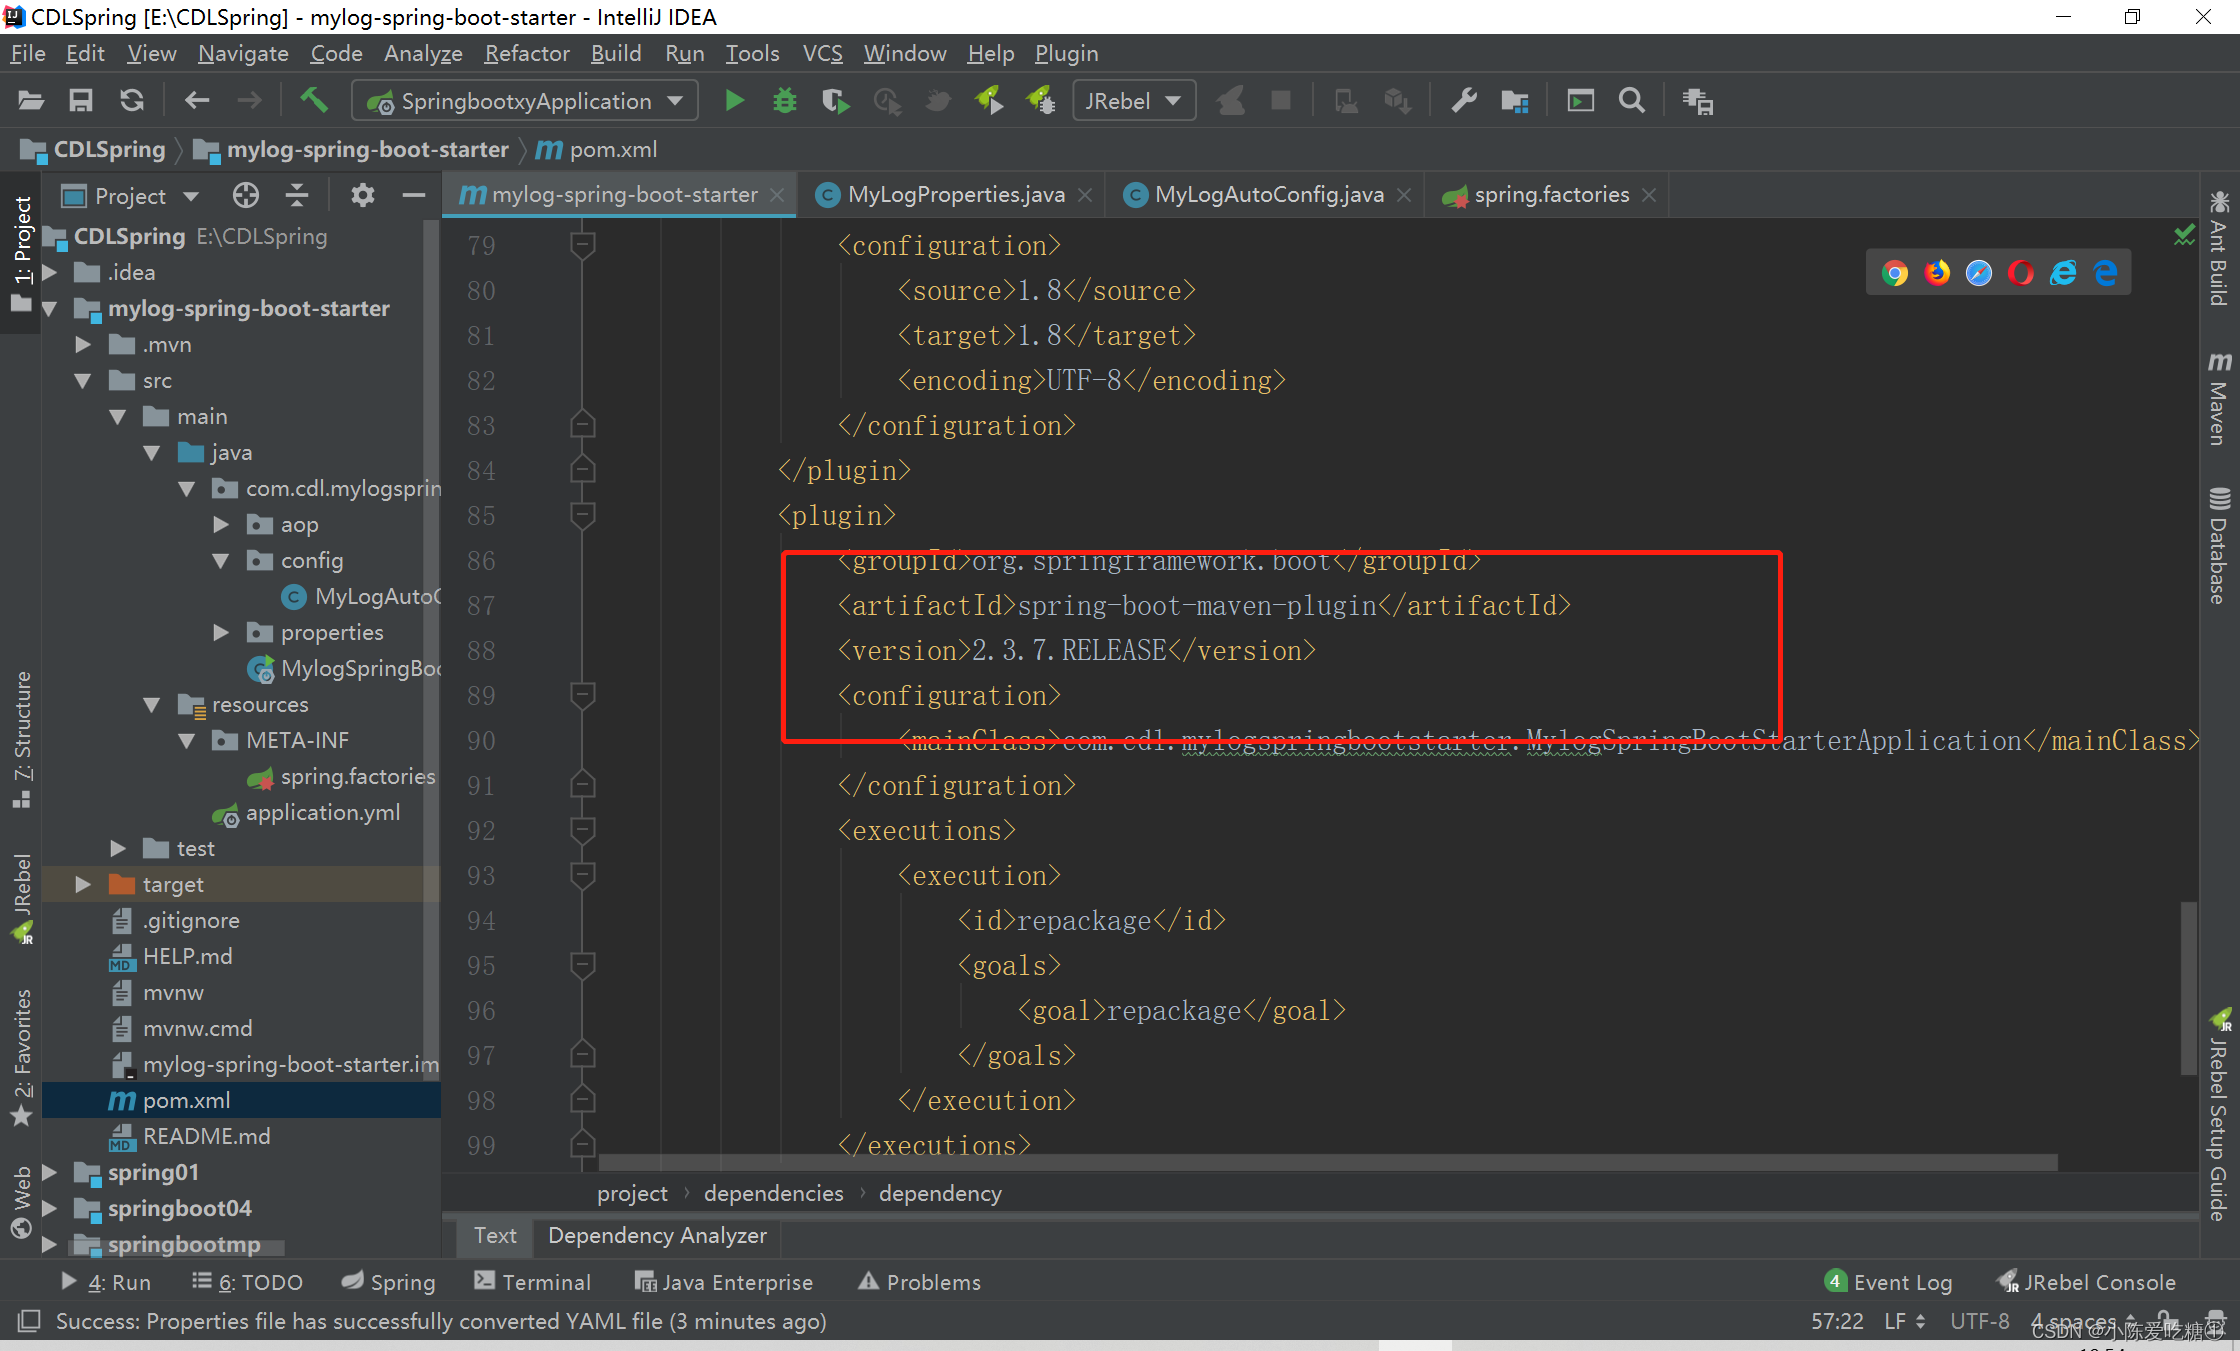
Task: Expand the target folder
Action: [83, 884]
